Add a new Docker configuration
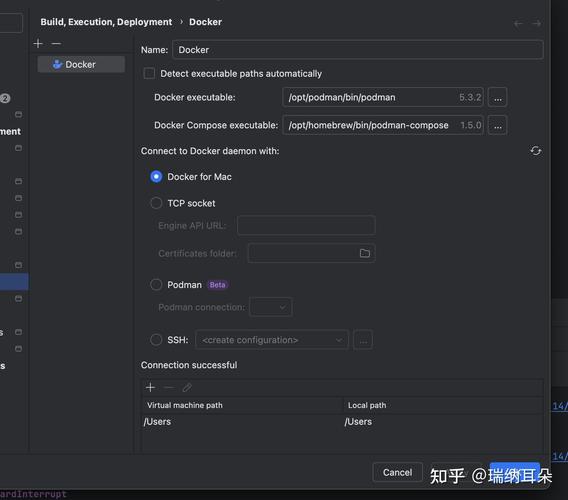The height and width of the screenshot is (500, 568). (38, 43)
